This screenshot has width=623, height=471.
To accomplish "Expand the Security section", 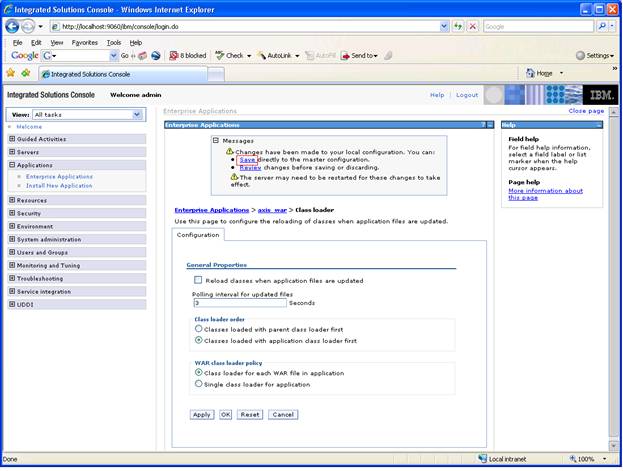I will [x=12, y=213].
